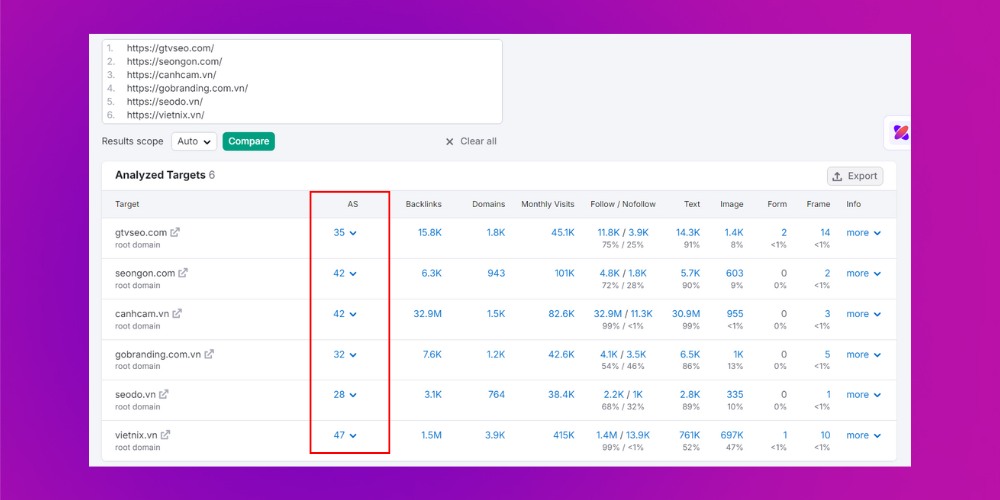
Task: Open 82.6K monthly visits value
Action: click(x=562, y=314)
